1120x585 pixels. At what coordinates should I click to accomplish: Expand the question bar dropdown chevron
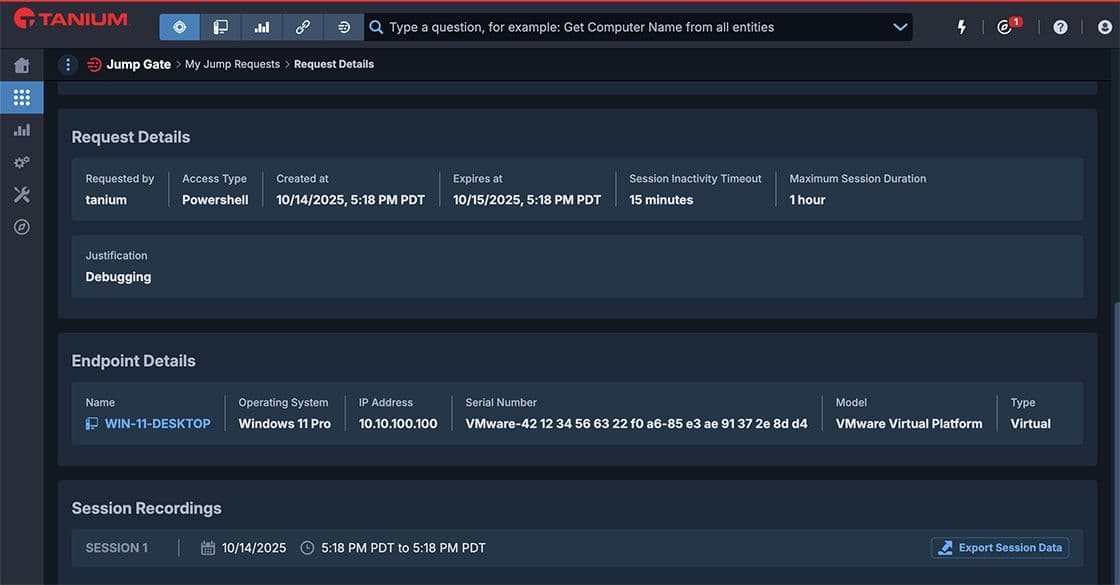[900, 27]
